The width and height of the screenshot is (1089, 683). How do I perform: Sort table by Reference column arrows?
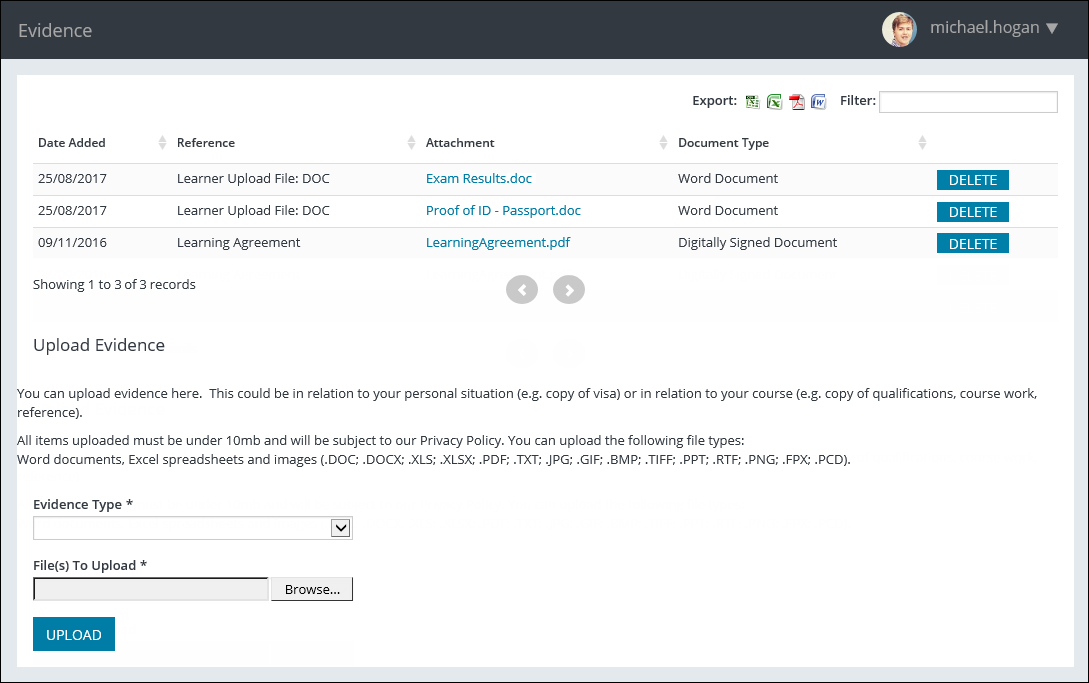[x=411, y=143]
